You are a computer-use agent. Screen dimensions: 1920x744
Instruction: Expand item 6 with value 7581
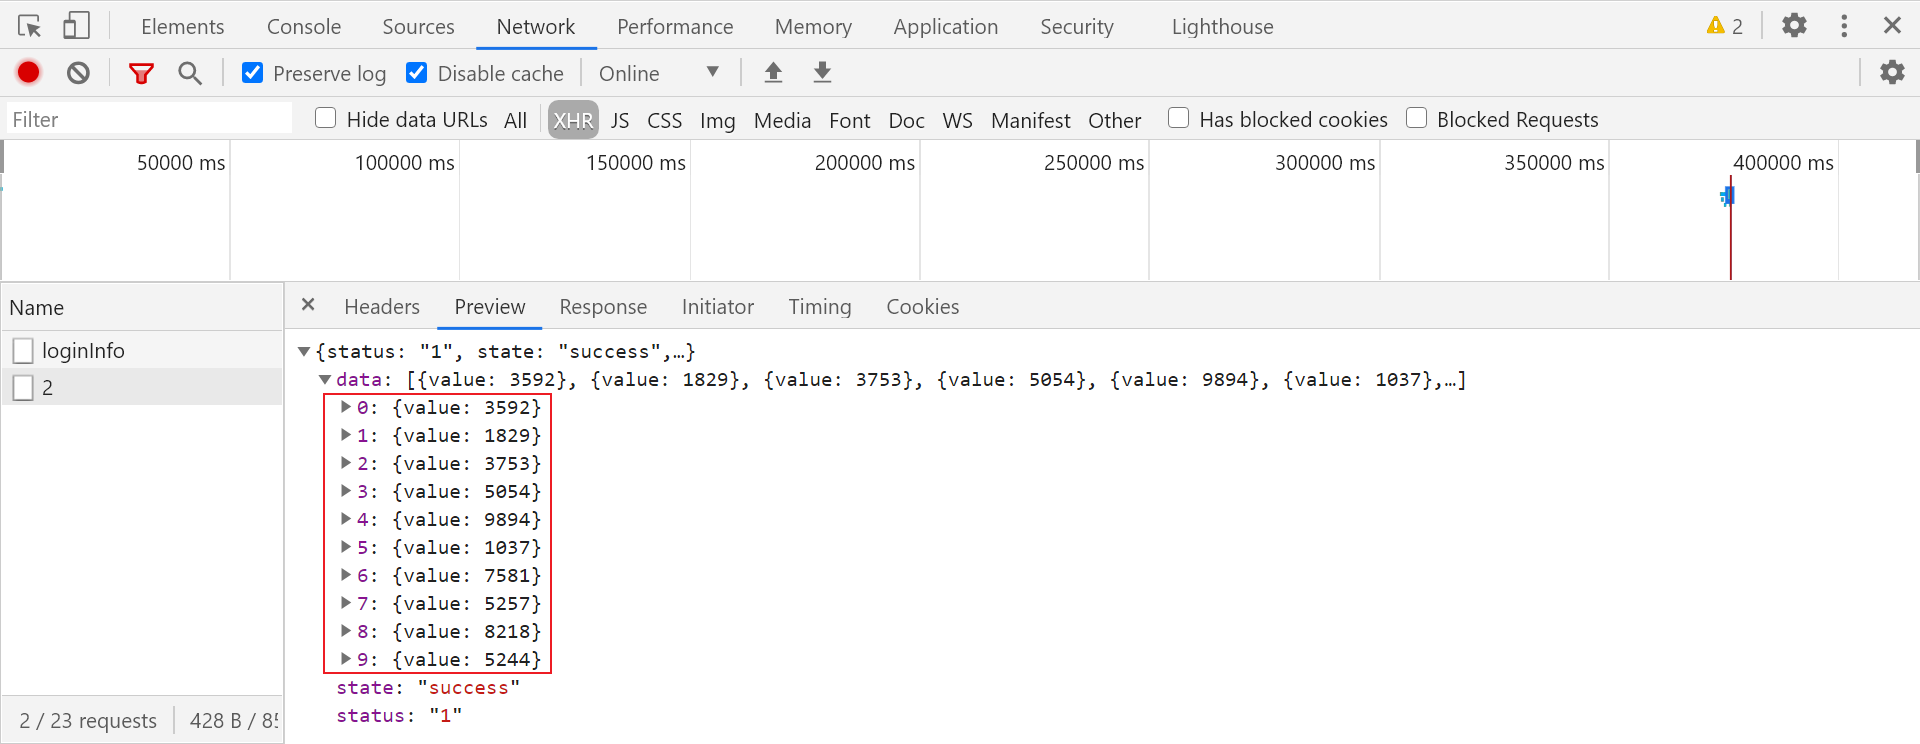click(x=346, y=575)
